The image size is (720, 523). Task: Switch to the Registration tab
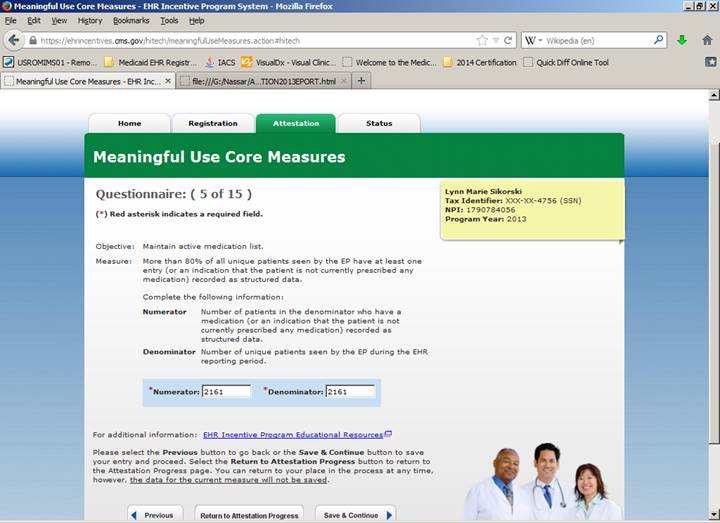click(213, 123)
